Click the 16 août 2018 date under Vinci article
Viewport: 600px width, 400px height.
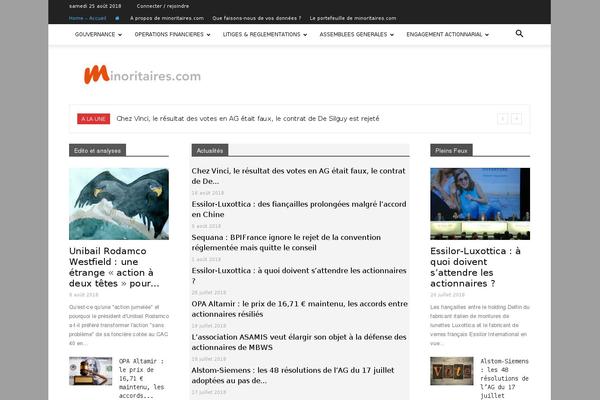tap(208, 193)
